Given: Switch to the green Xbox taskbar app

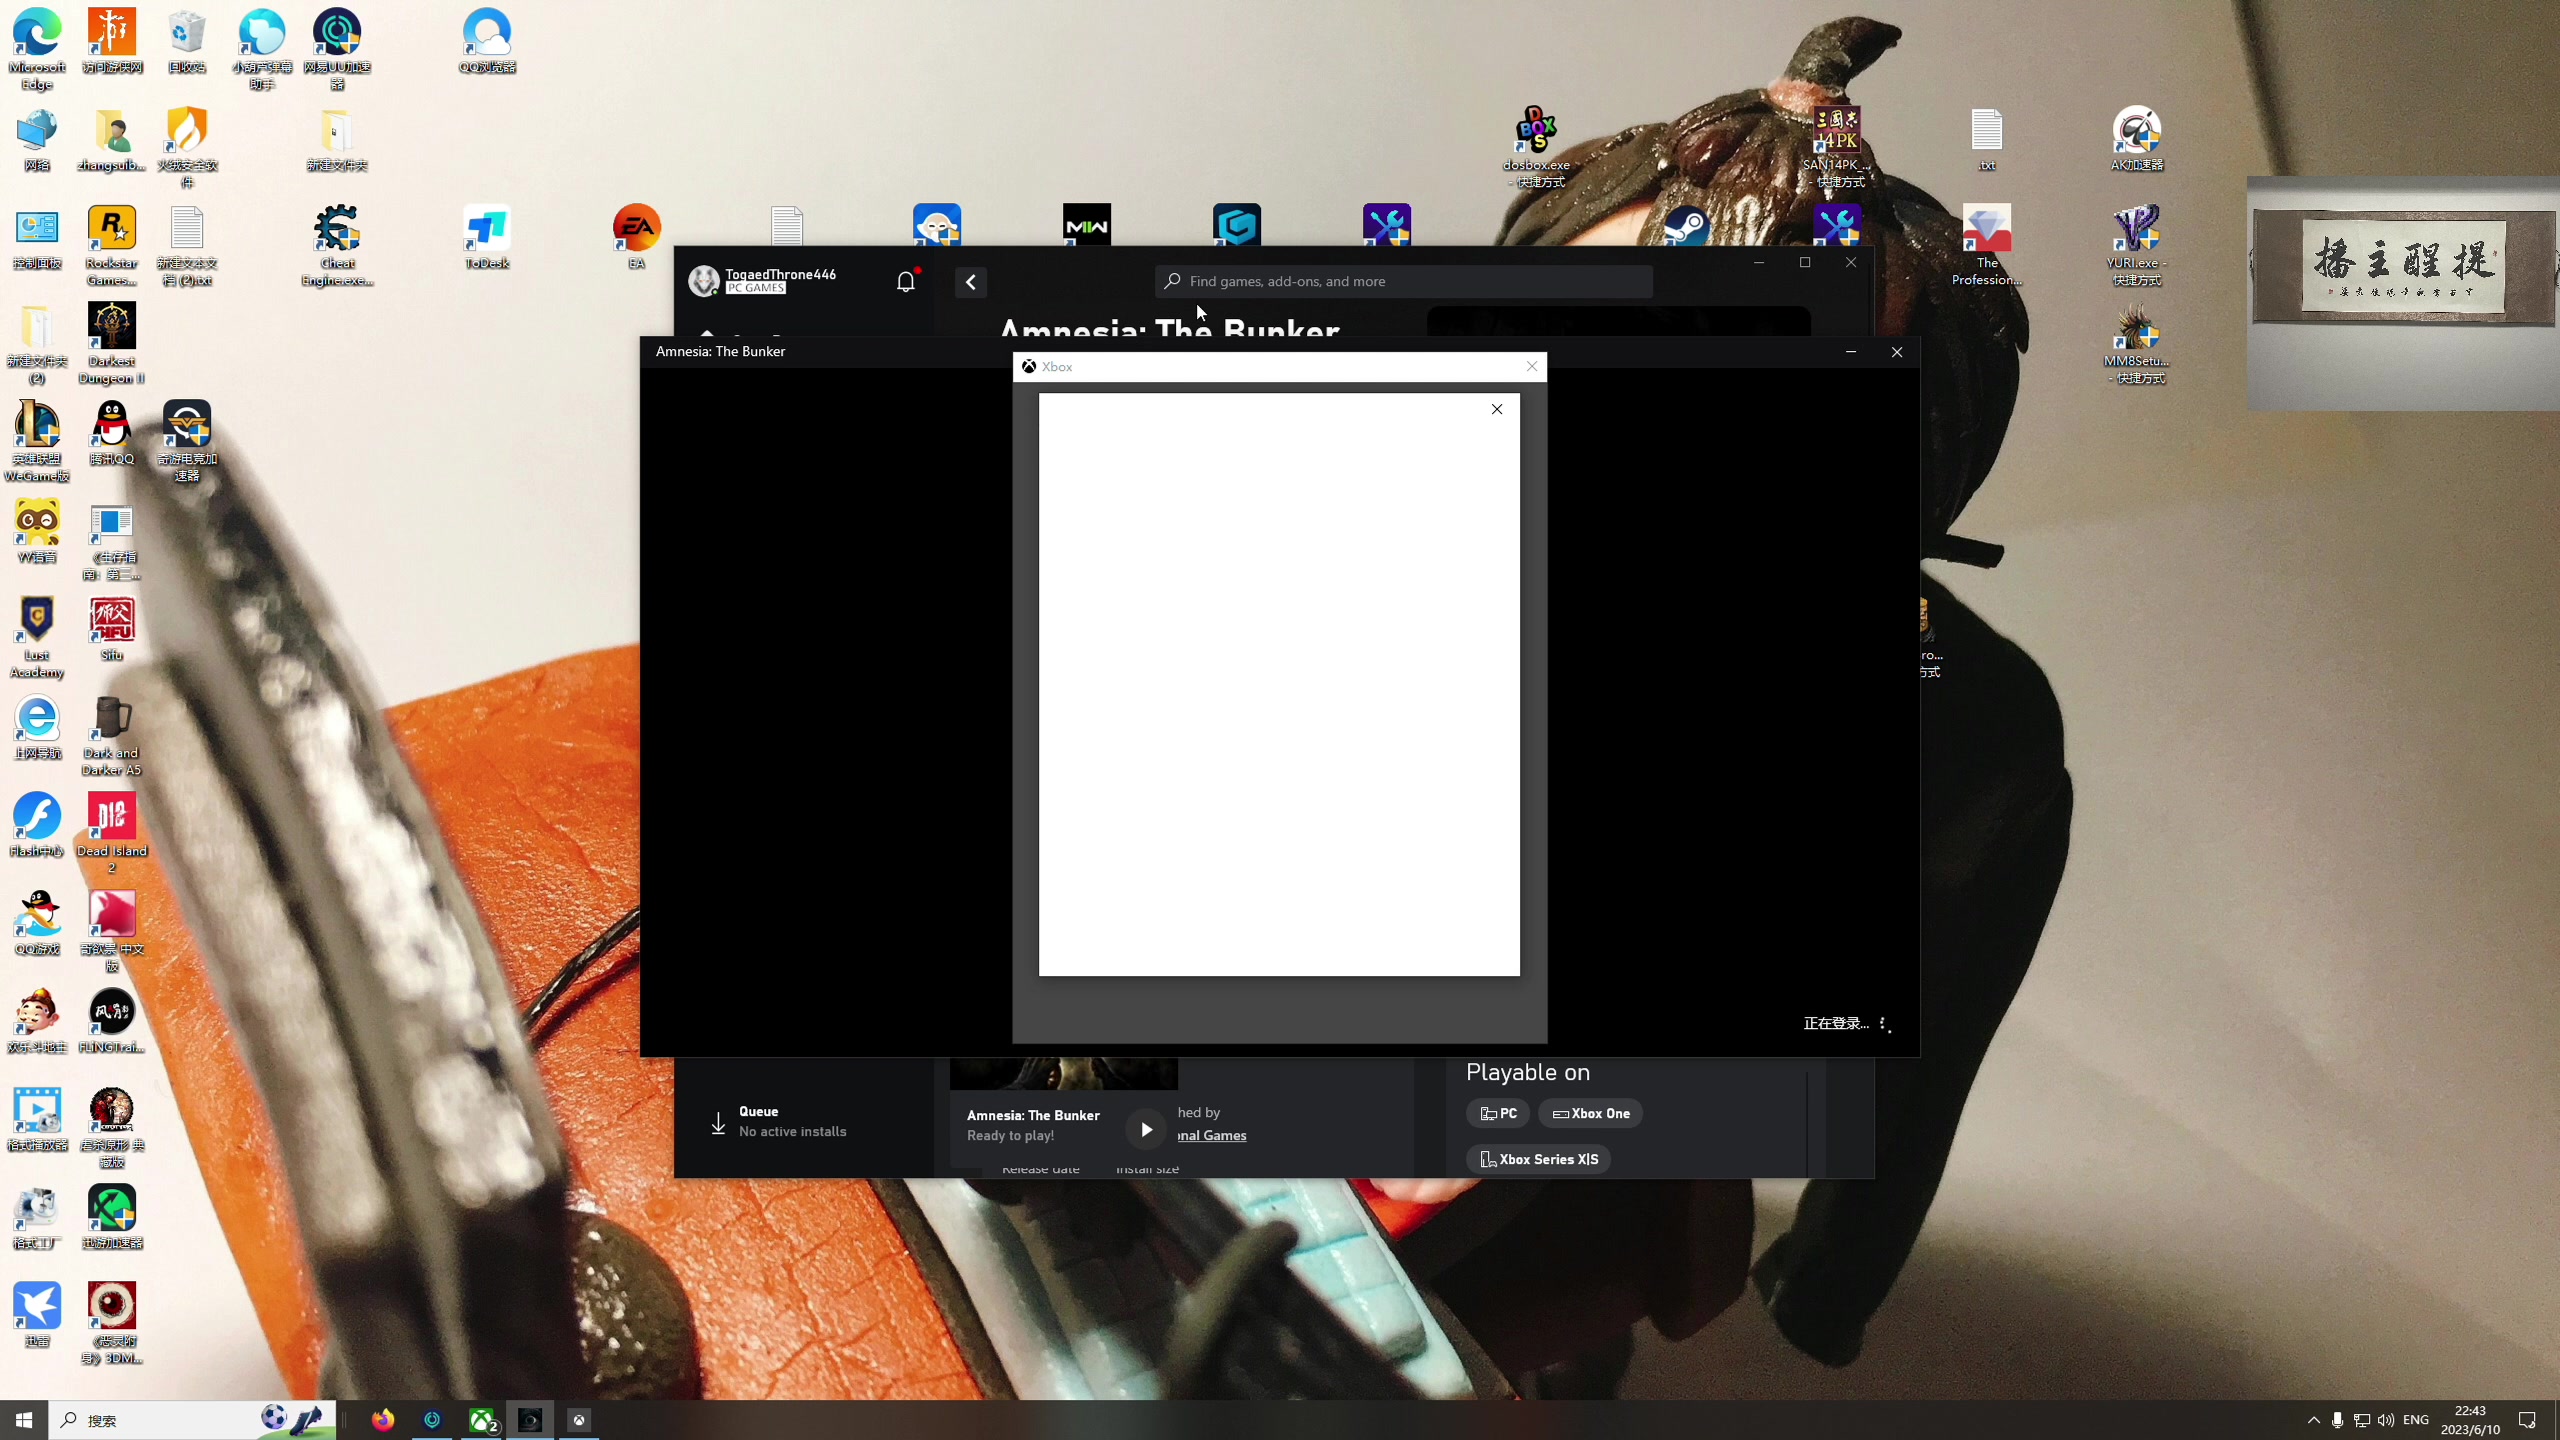Looking at the screenshot, I should 483,1420.
